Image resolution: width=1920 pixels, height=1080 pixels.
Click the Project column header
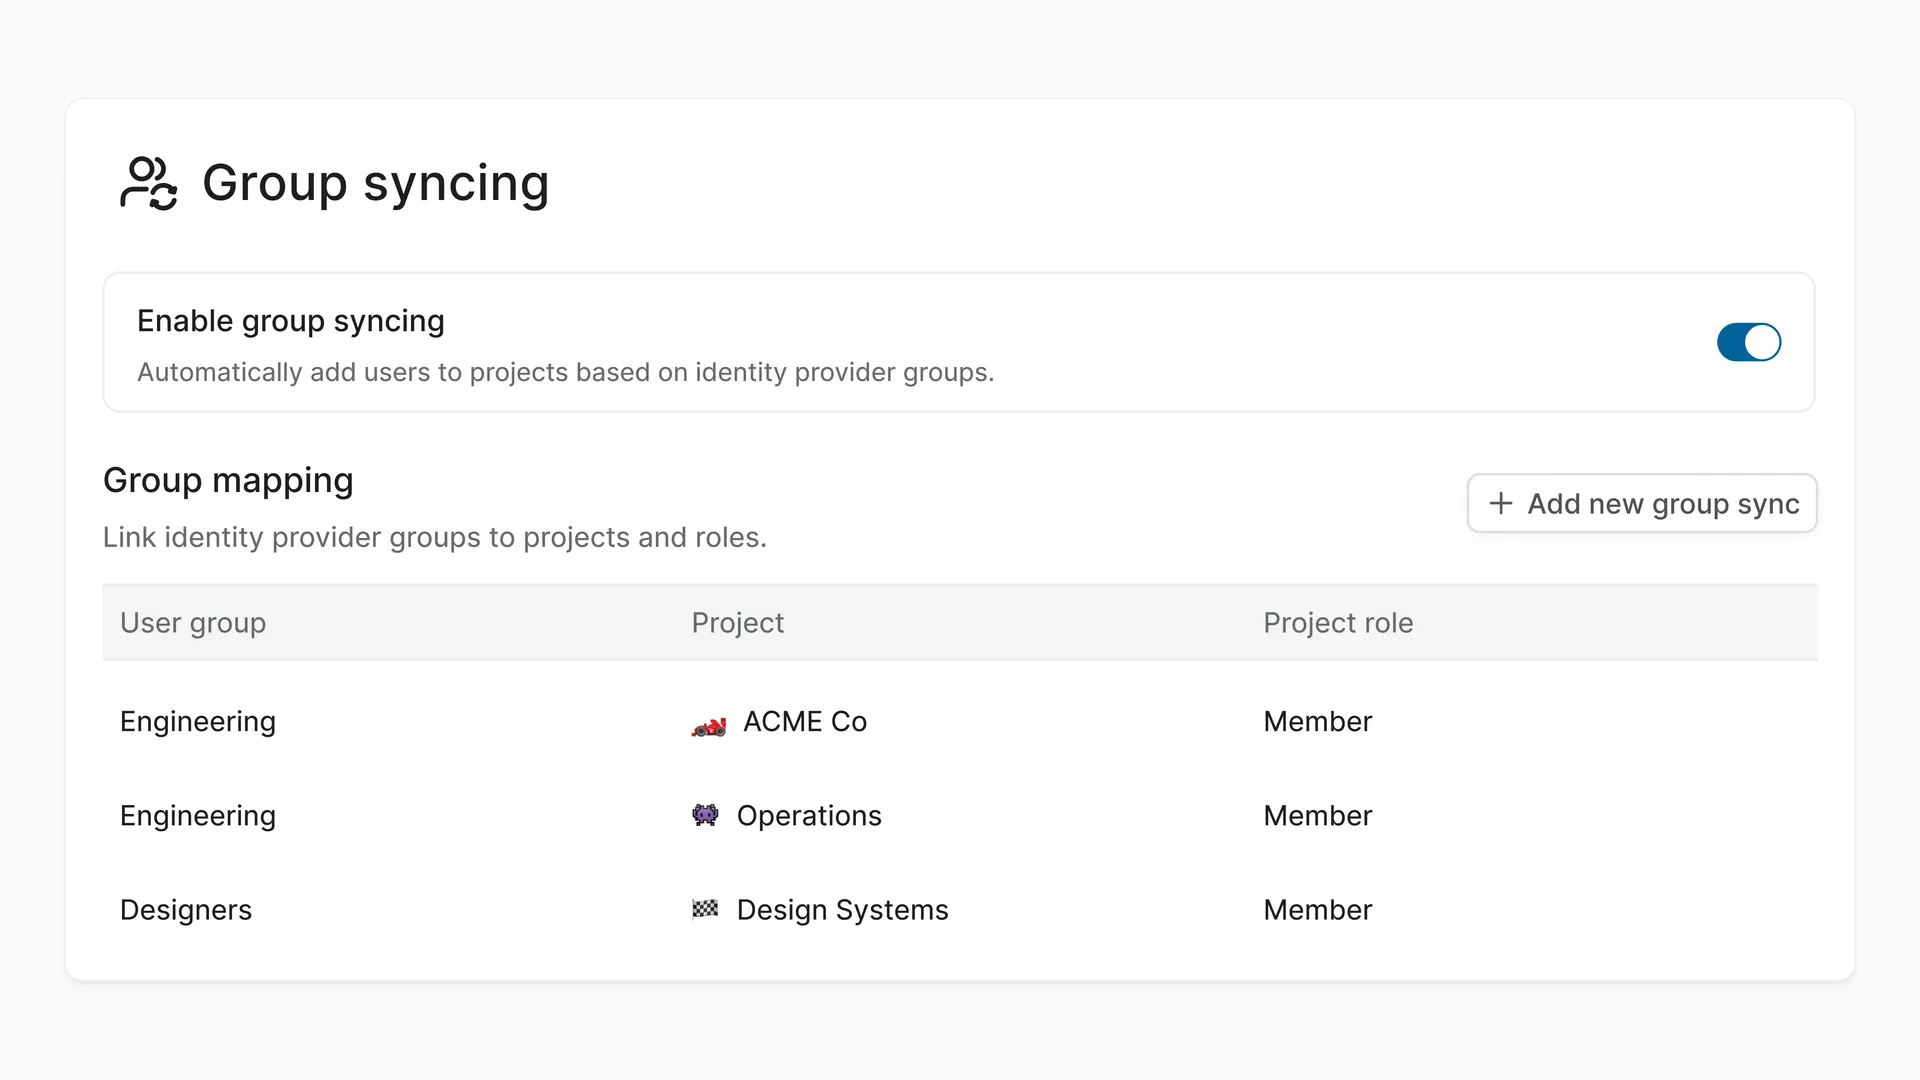click(x=738, y=623)
